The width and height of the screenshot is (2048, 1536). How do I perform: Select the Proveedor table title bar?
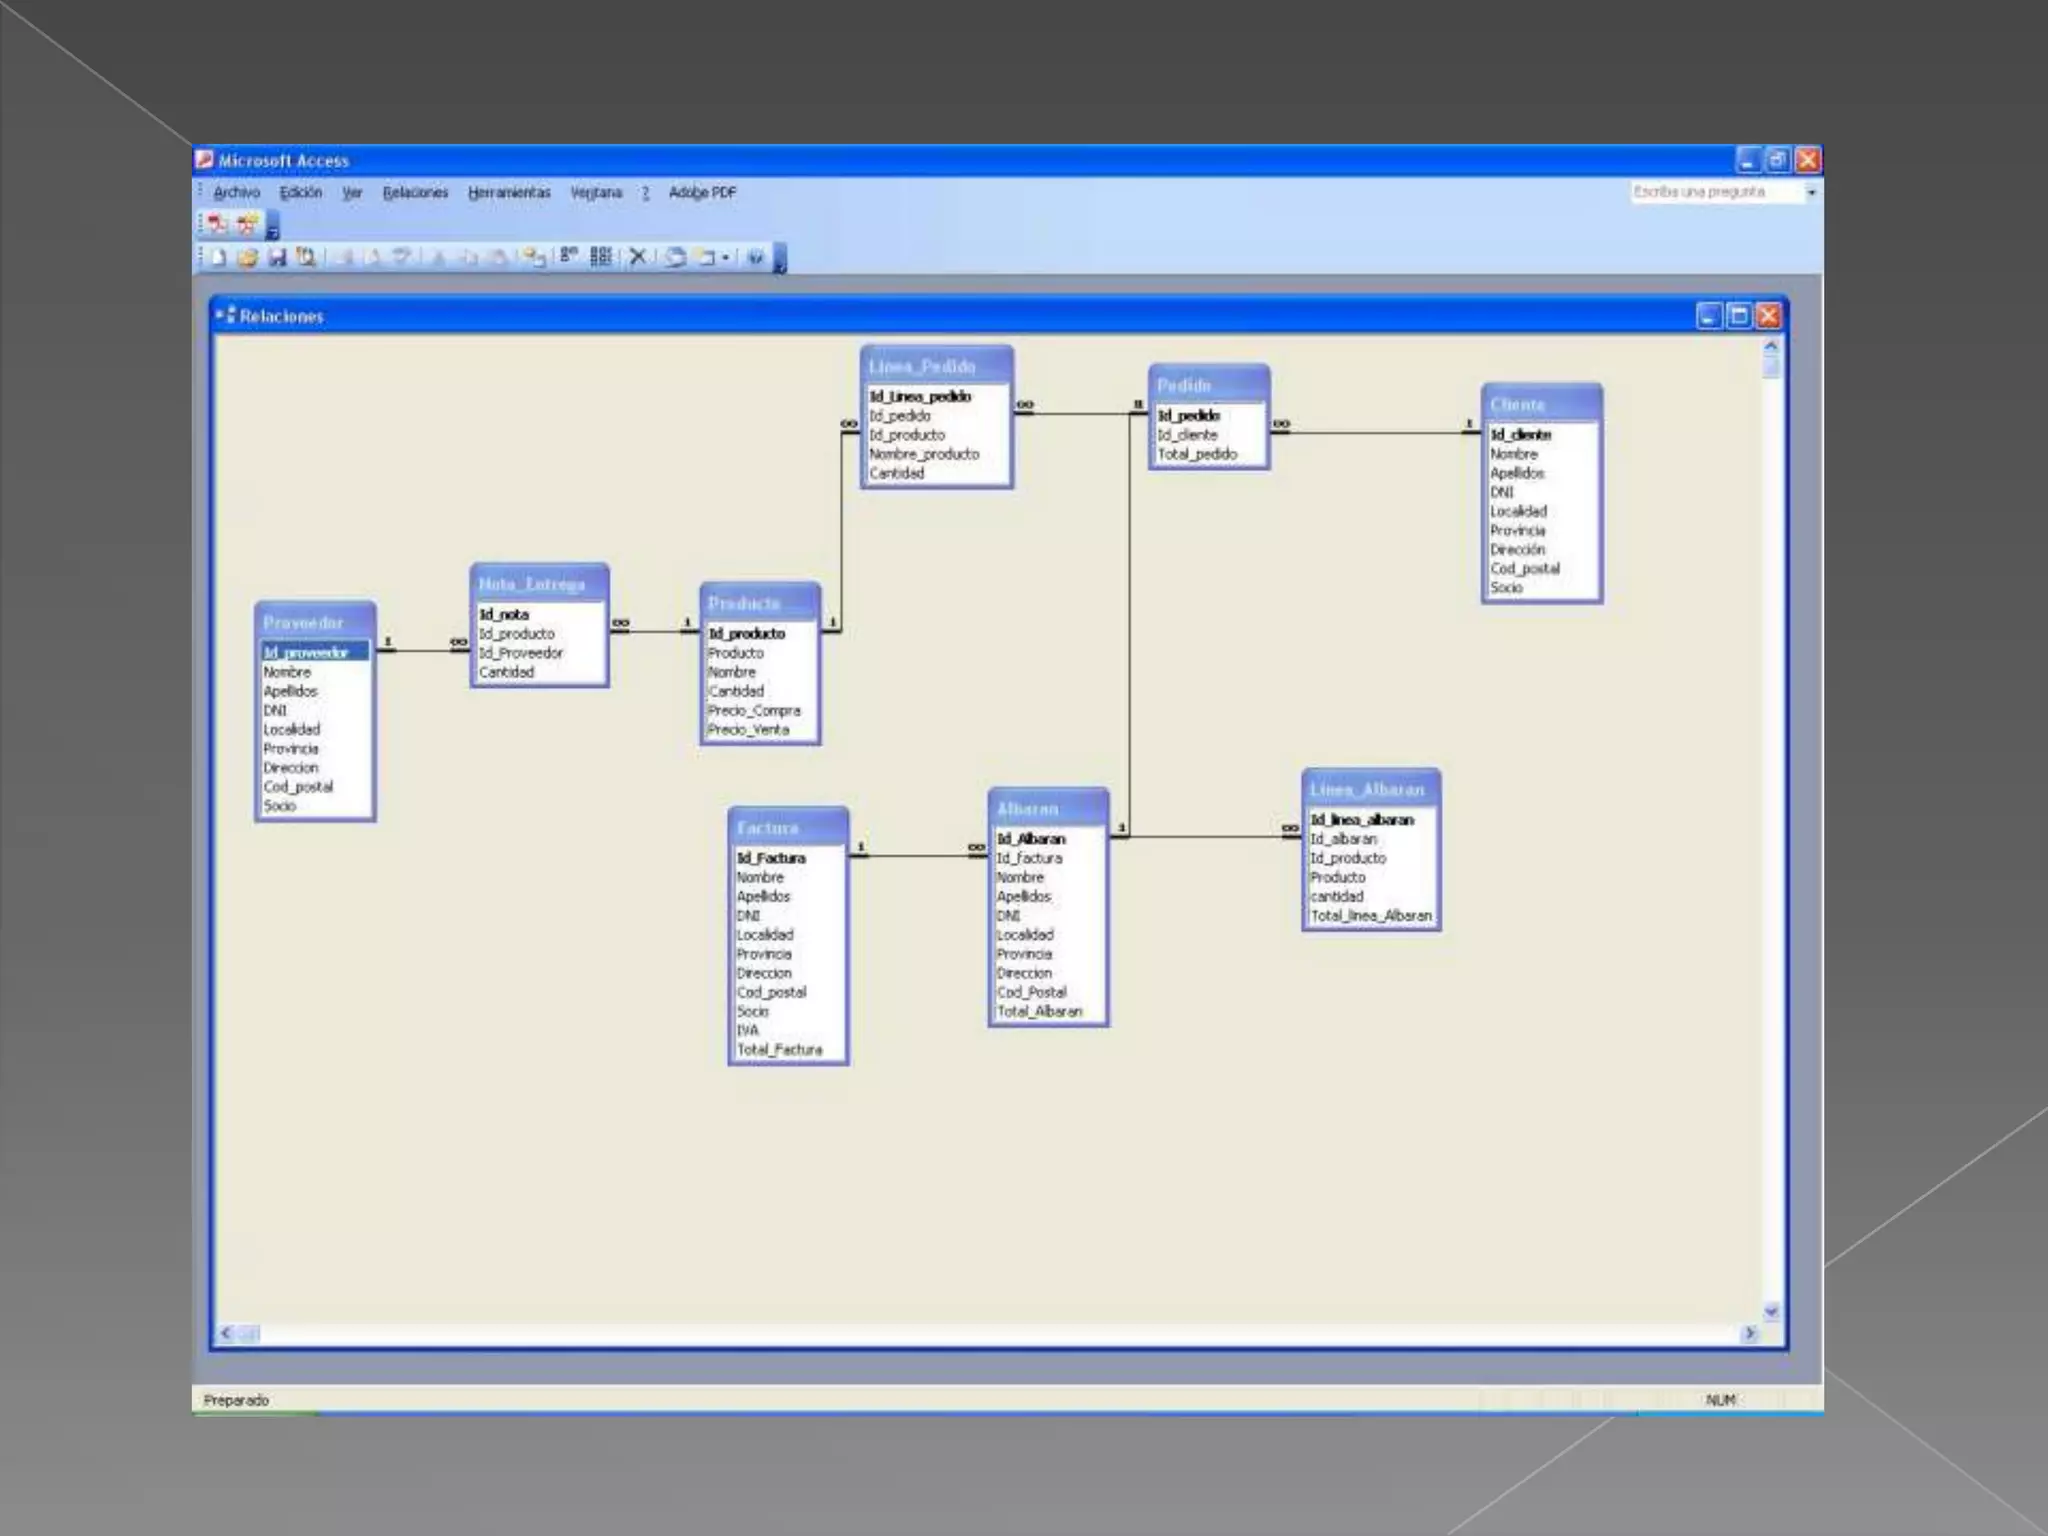point(315,622)
